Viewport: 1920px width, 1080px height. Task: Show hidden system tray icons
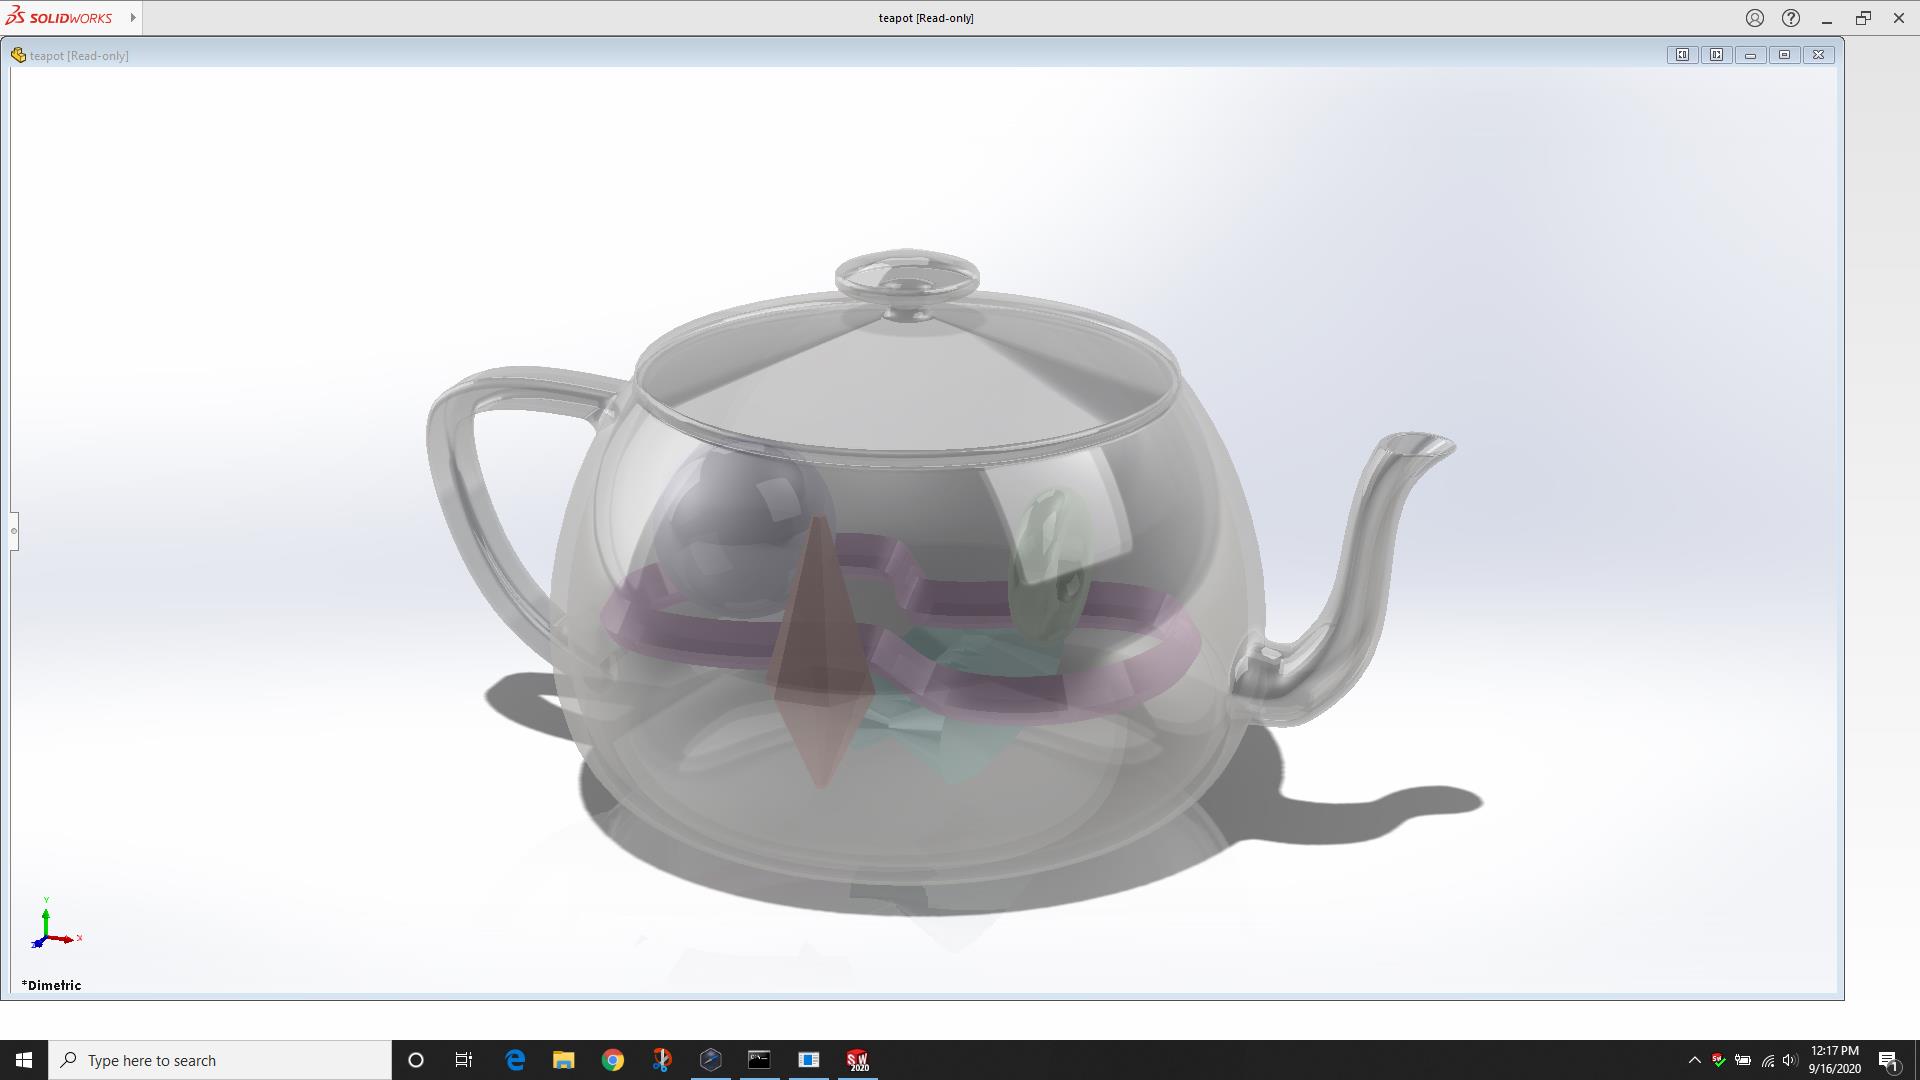tap(1694, 1060)
